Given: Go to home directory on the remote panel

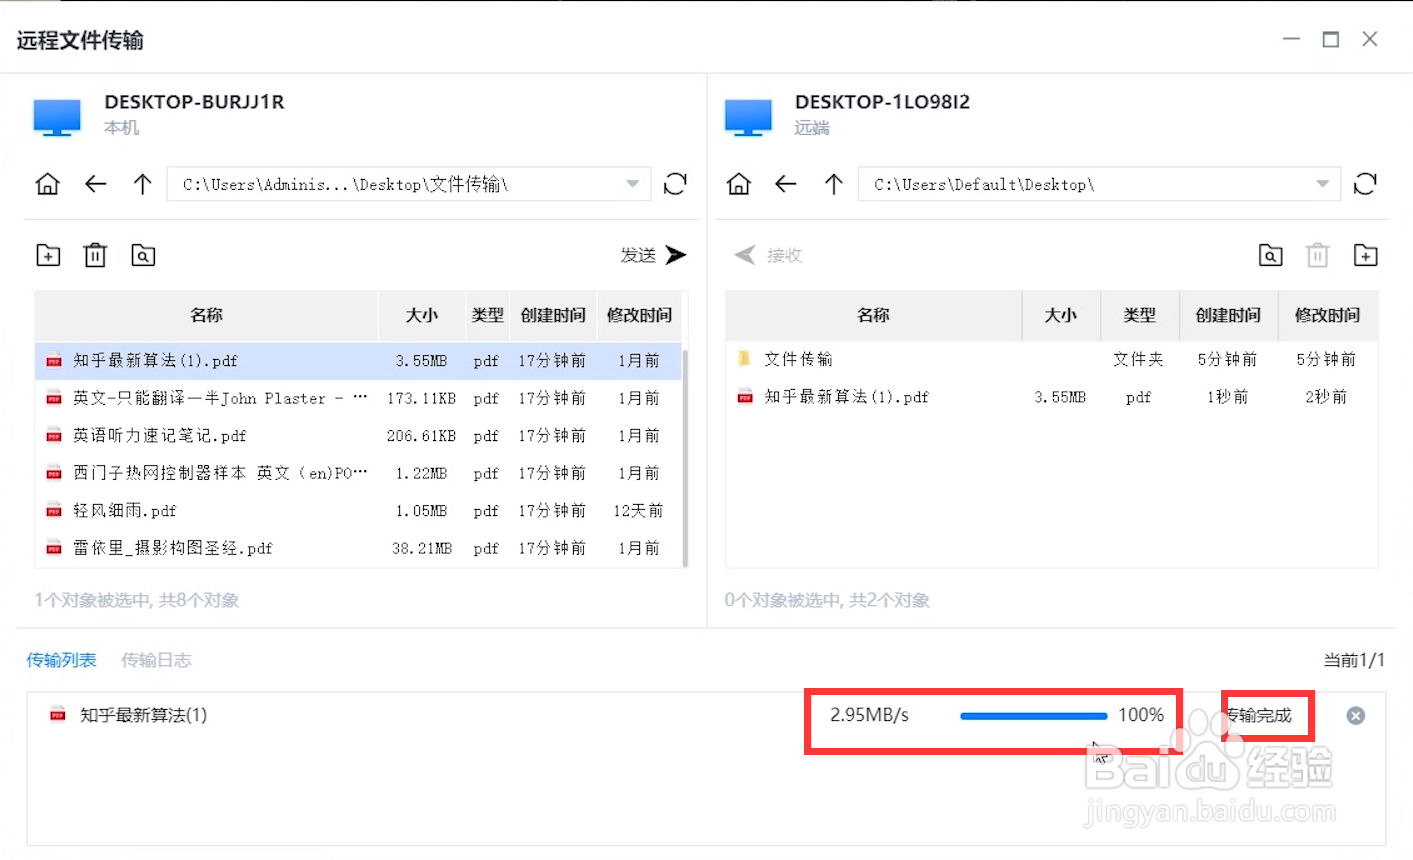Looking at the screenshot, I should (738, 184).
